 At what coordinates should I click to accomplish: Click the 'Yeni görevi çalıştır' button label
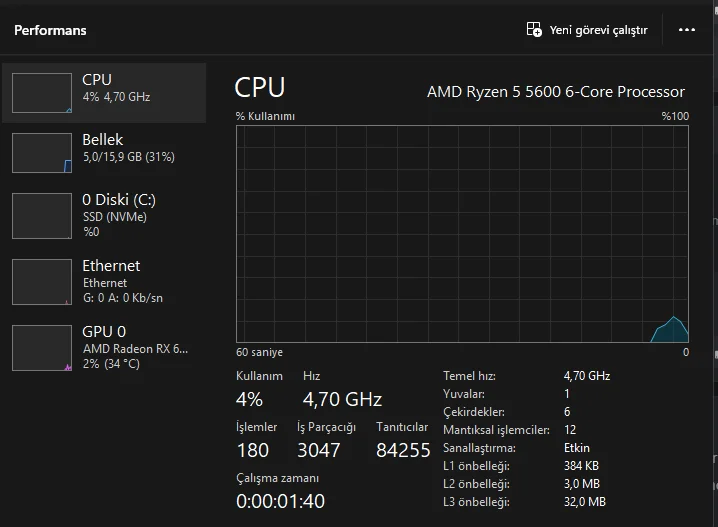click(x=598, y=30)
